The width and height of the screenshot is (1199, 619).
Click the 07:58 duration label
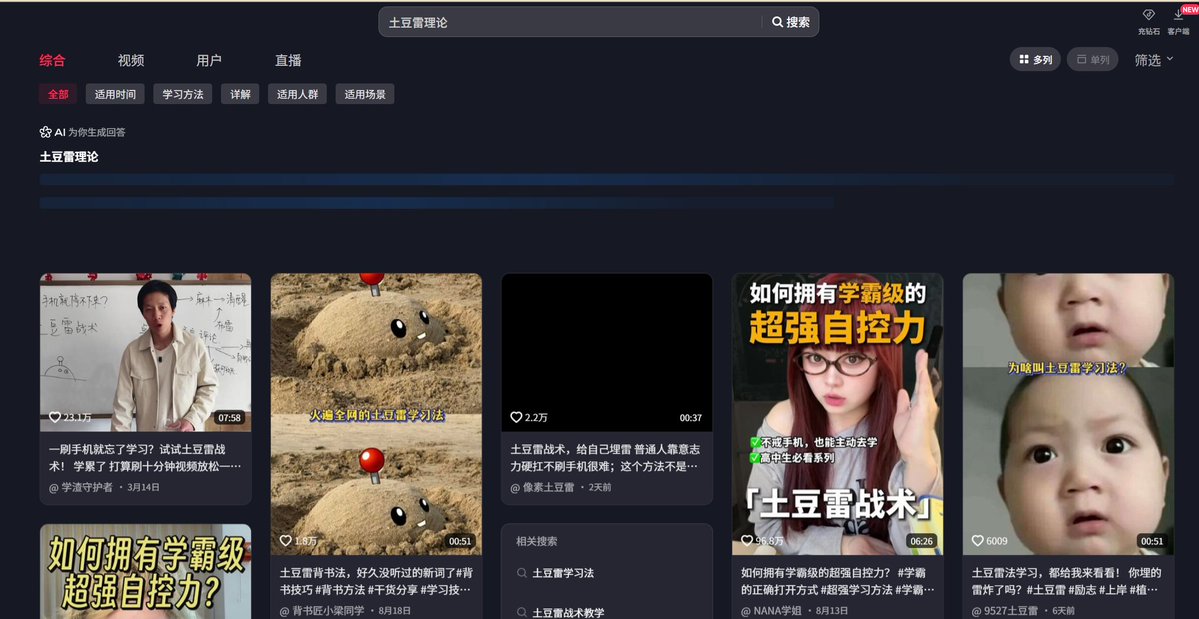229,418
